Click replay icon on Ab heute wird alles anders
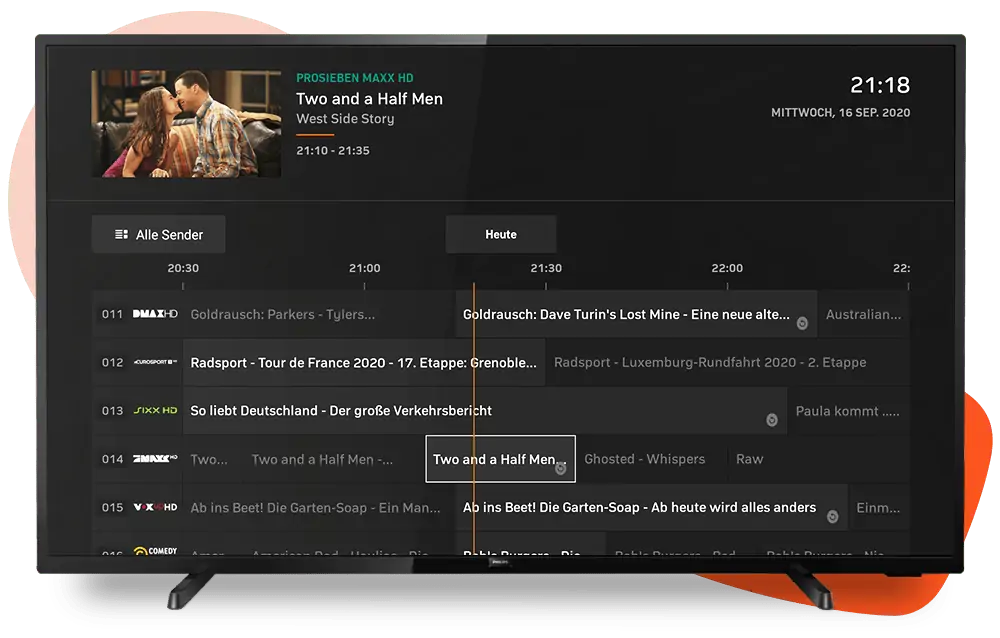 click(x=832, y=517)
